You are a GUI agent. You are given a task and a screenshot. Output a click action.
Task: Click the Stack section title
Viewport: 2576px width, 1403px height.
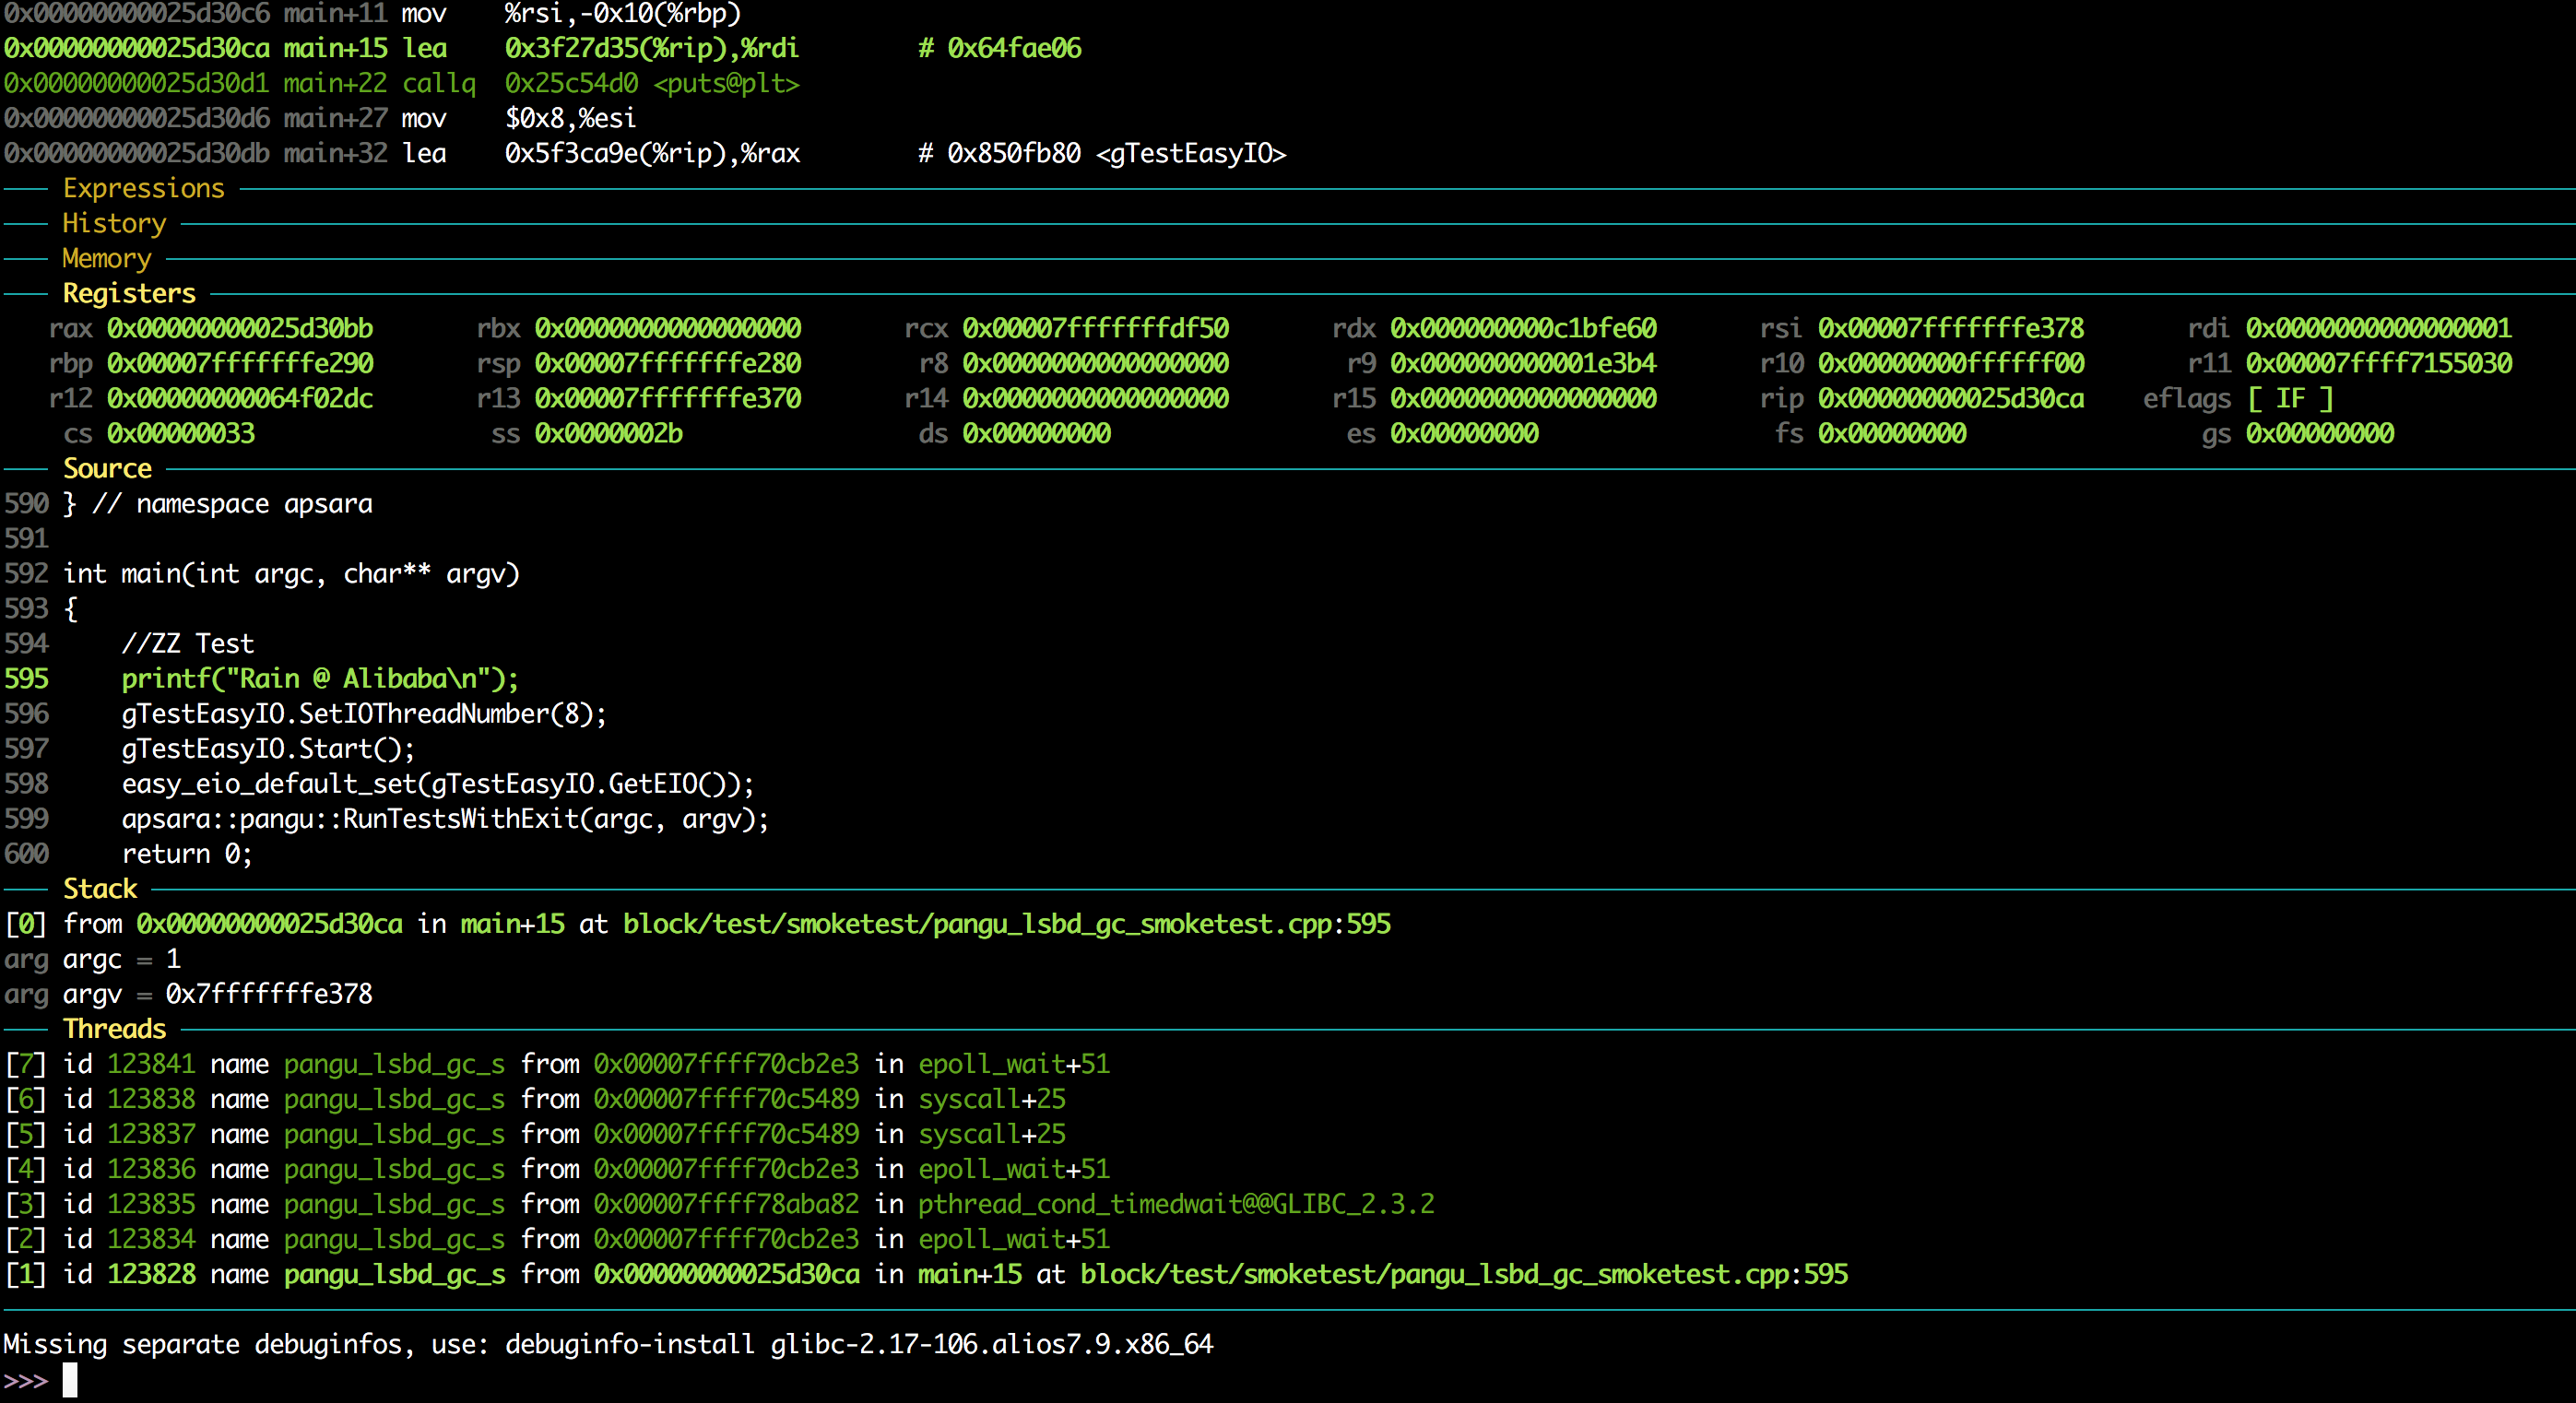(99, 888)
